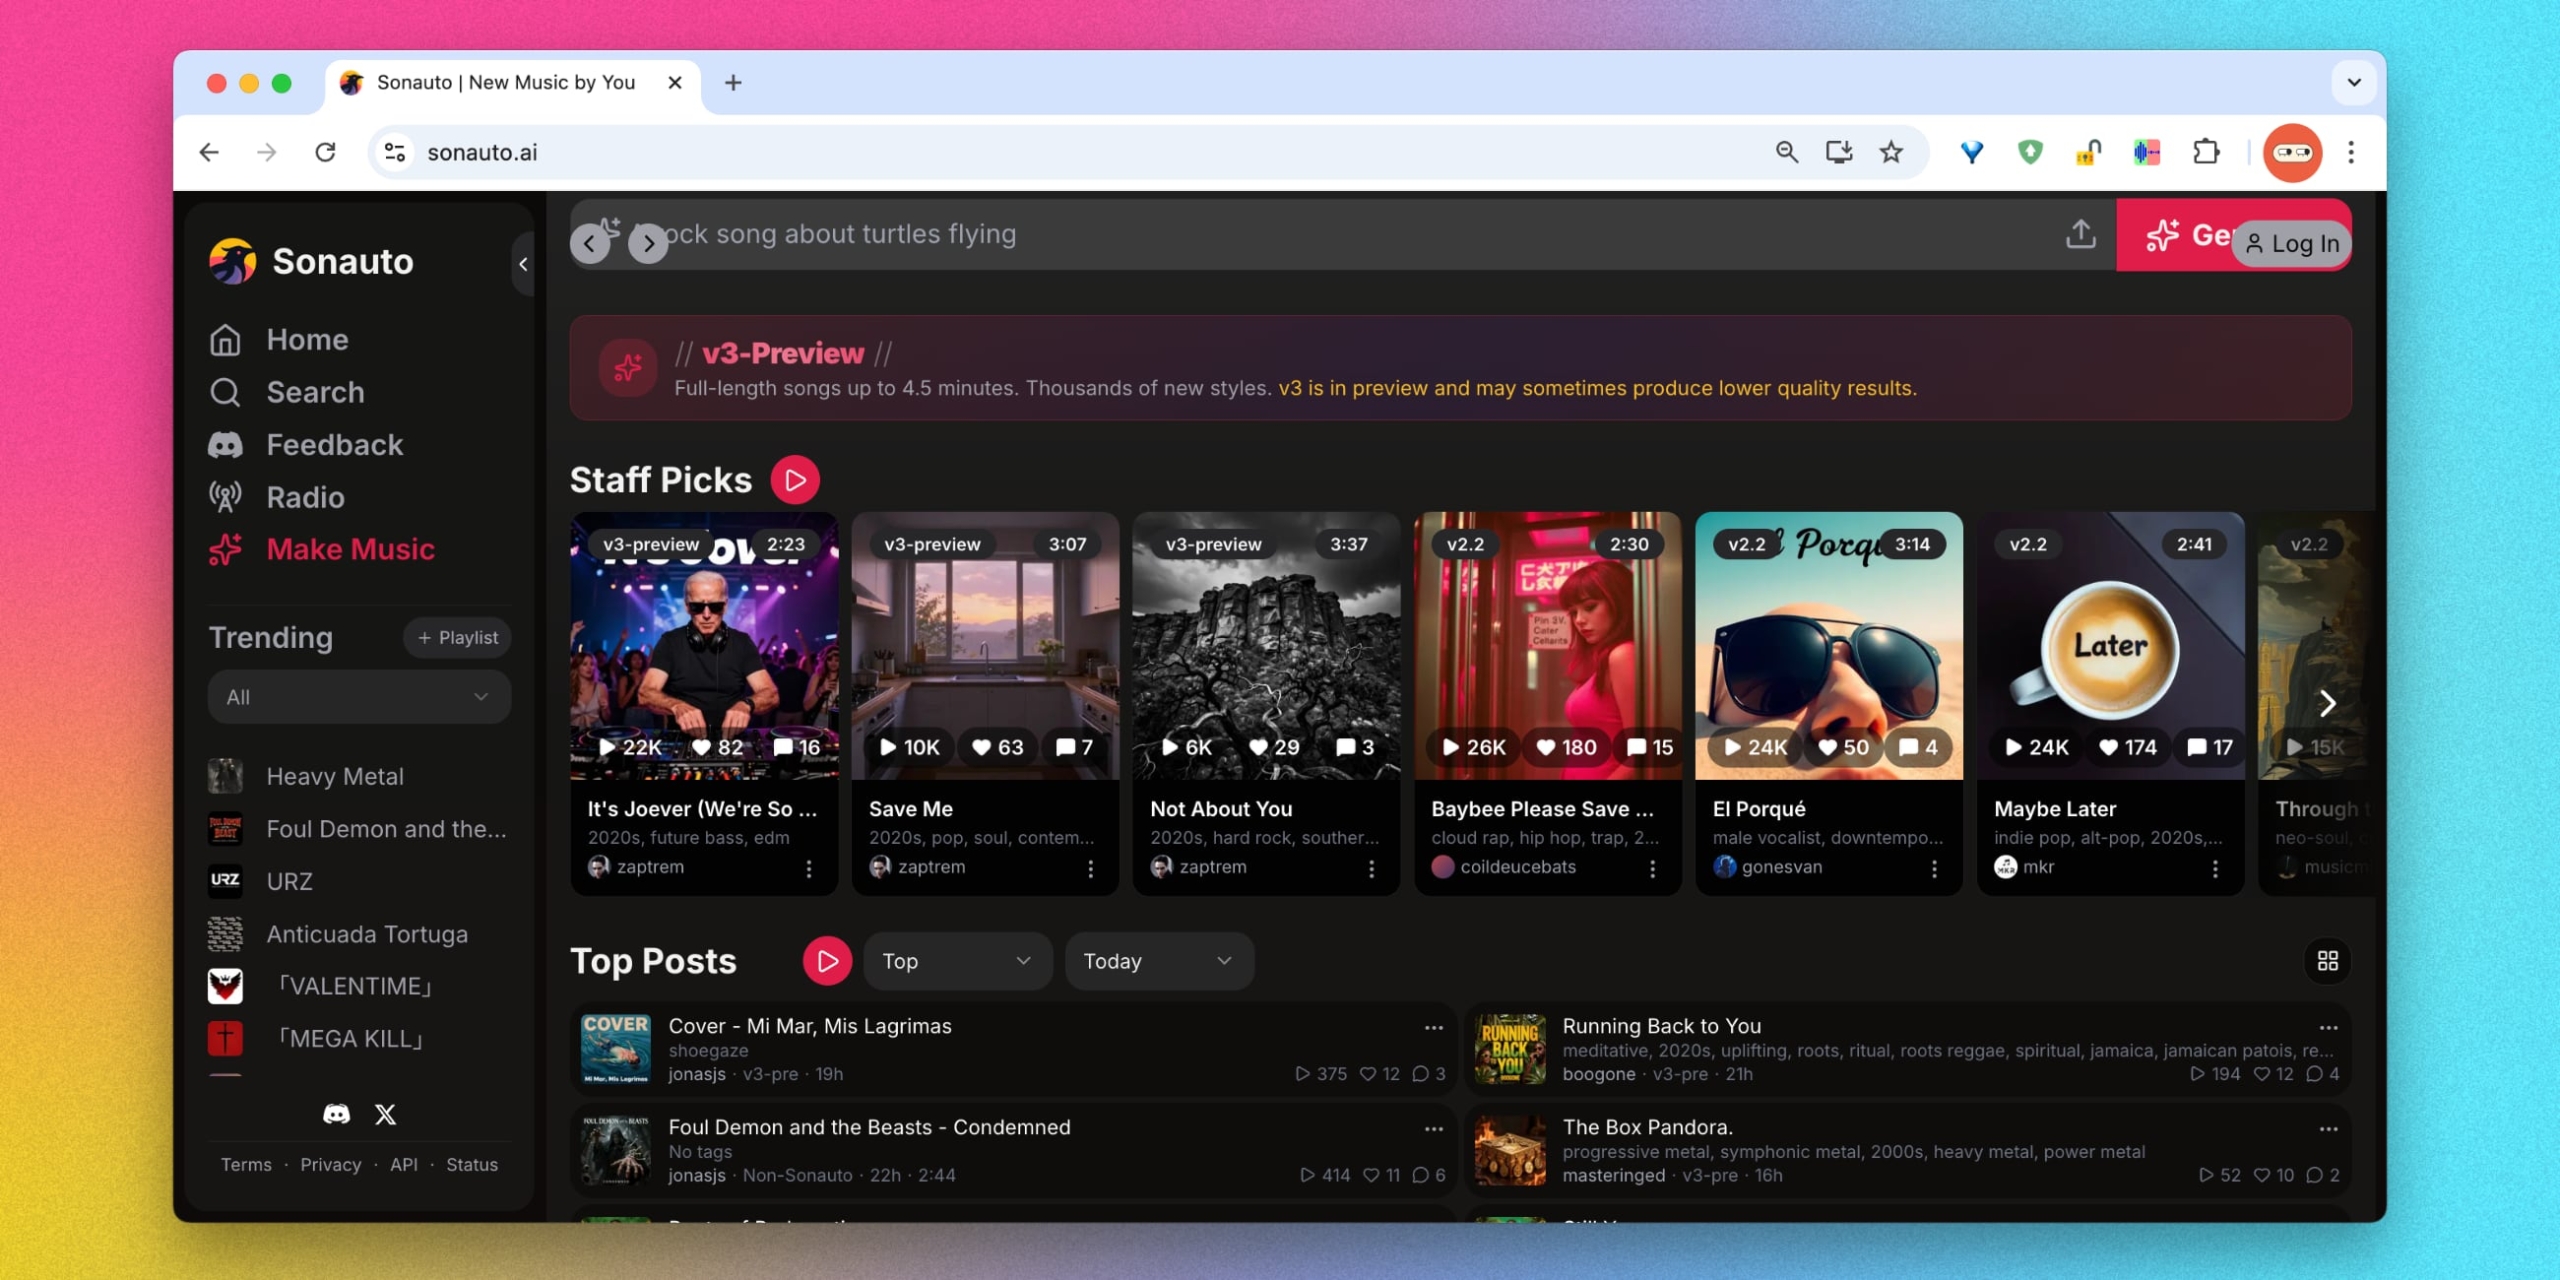
Task: Open the Search menu item
Action: click(315, 392)
